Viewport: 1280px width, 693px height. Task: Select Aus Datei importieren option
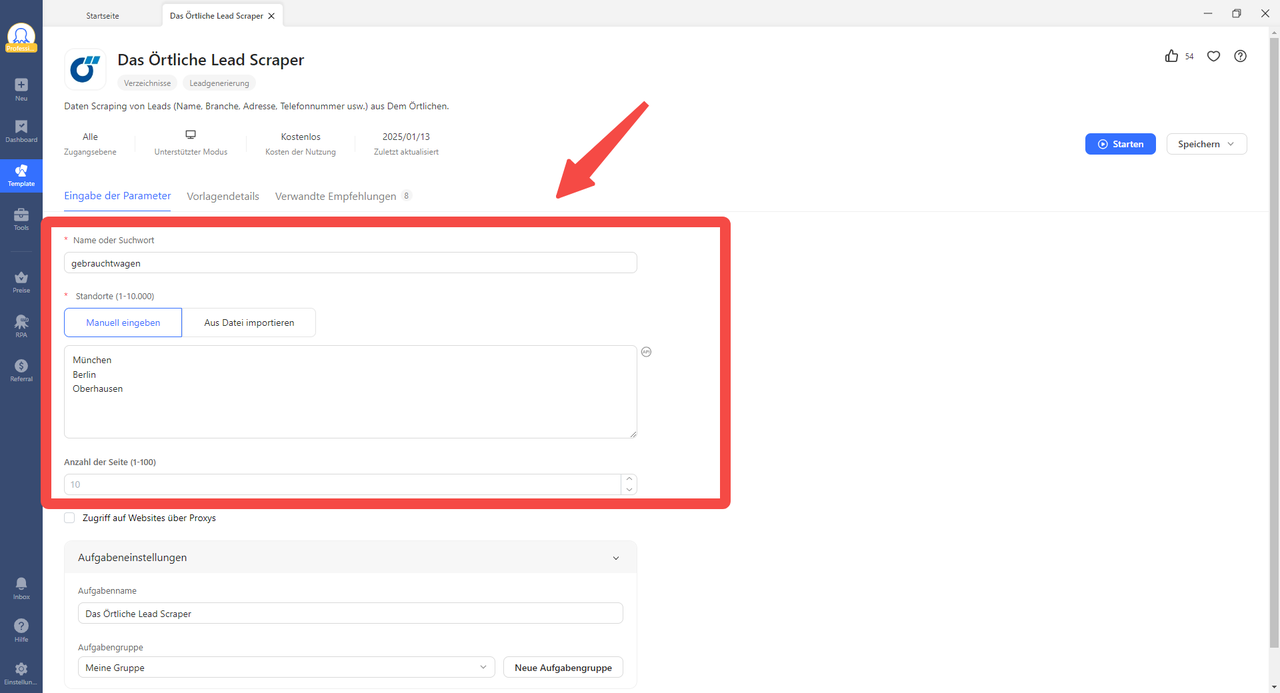(249, 323)
